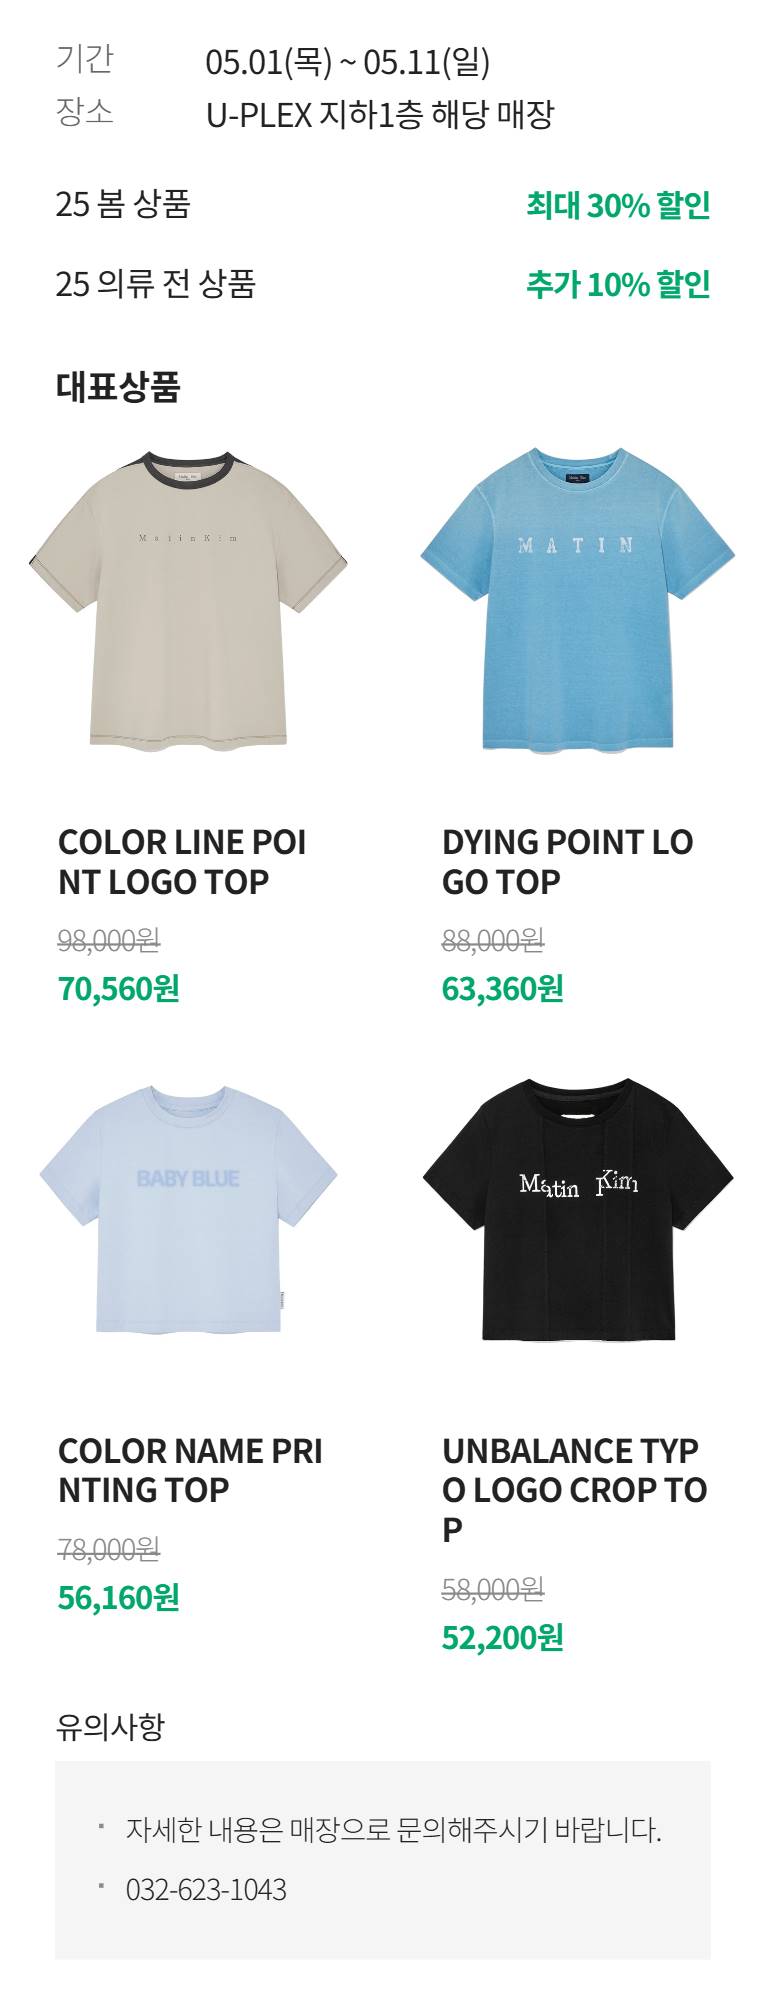The height and width of the screenshot is (1994, 768).
Task: Open the blue DYING POINT LOGO TOP image
Action: [577, 598]
